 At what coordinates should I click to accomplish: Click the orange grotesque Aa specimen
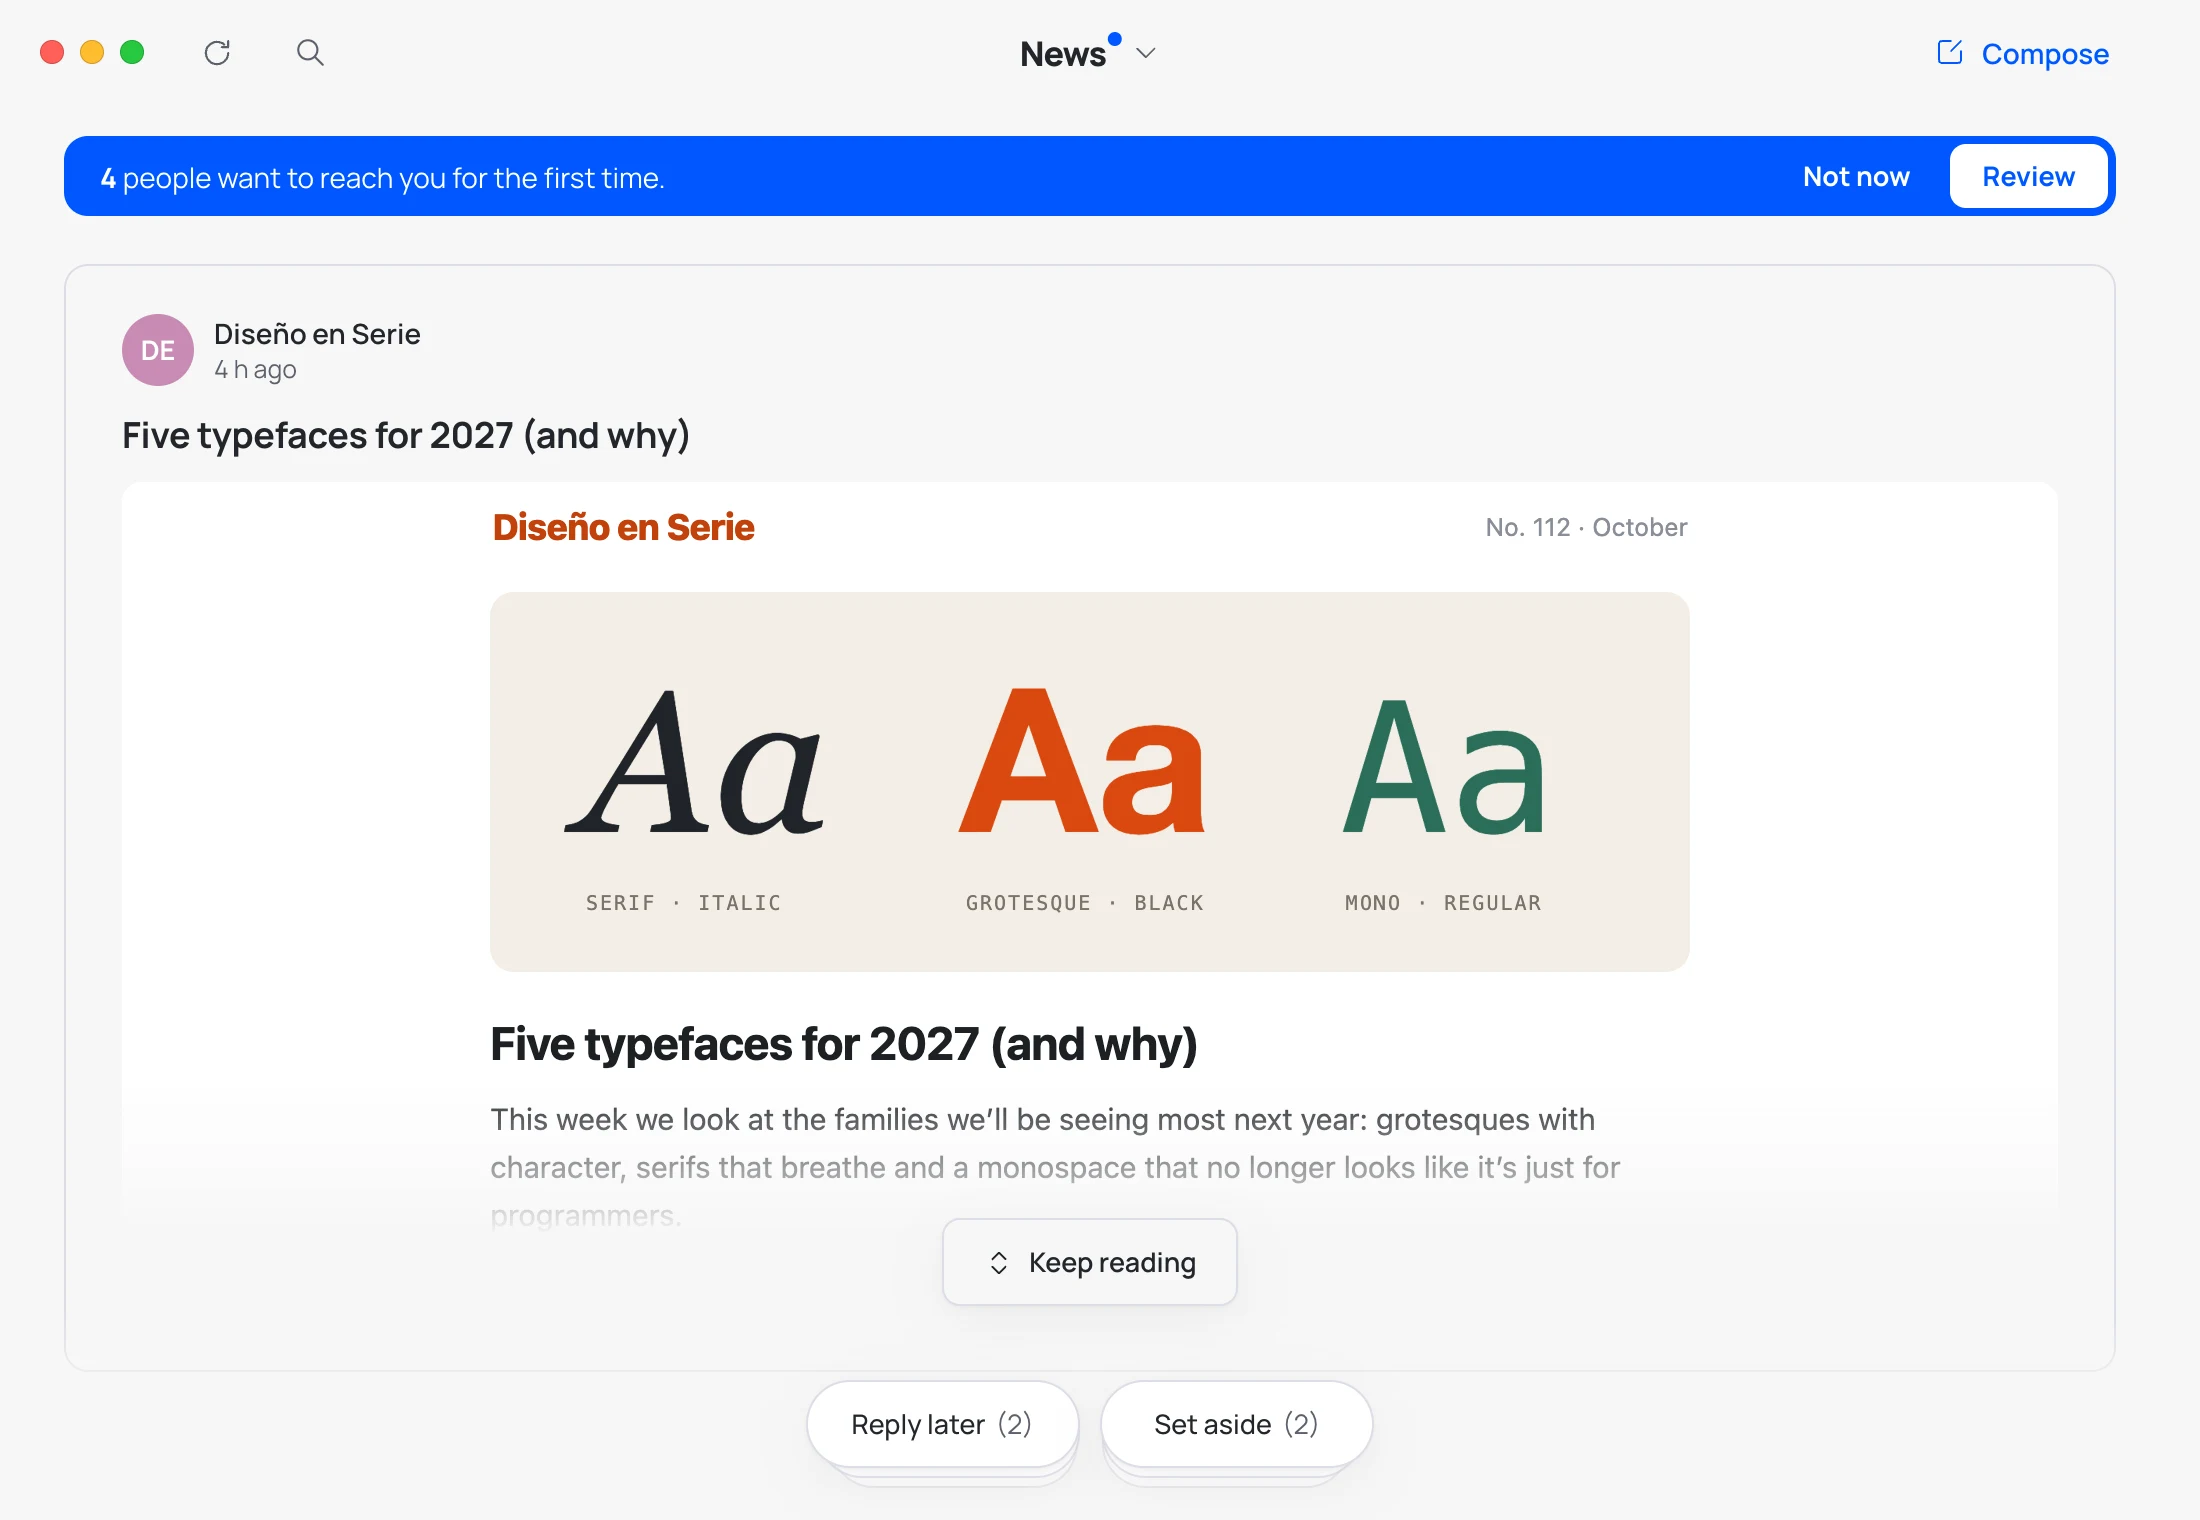1082,762
